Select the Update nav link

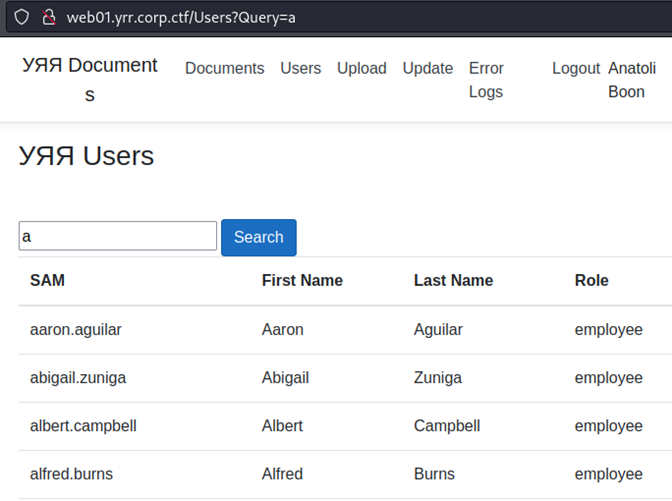coord(428,68)
